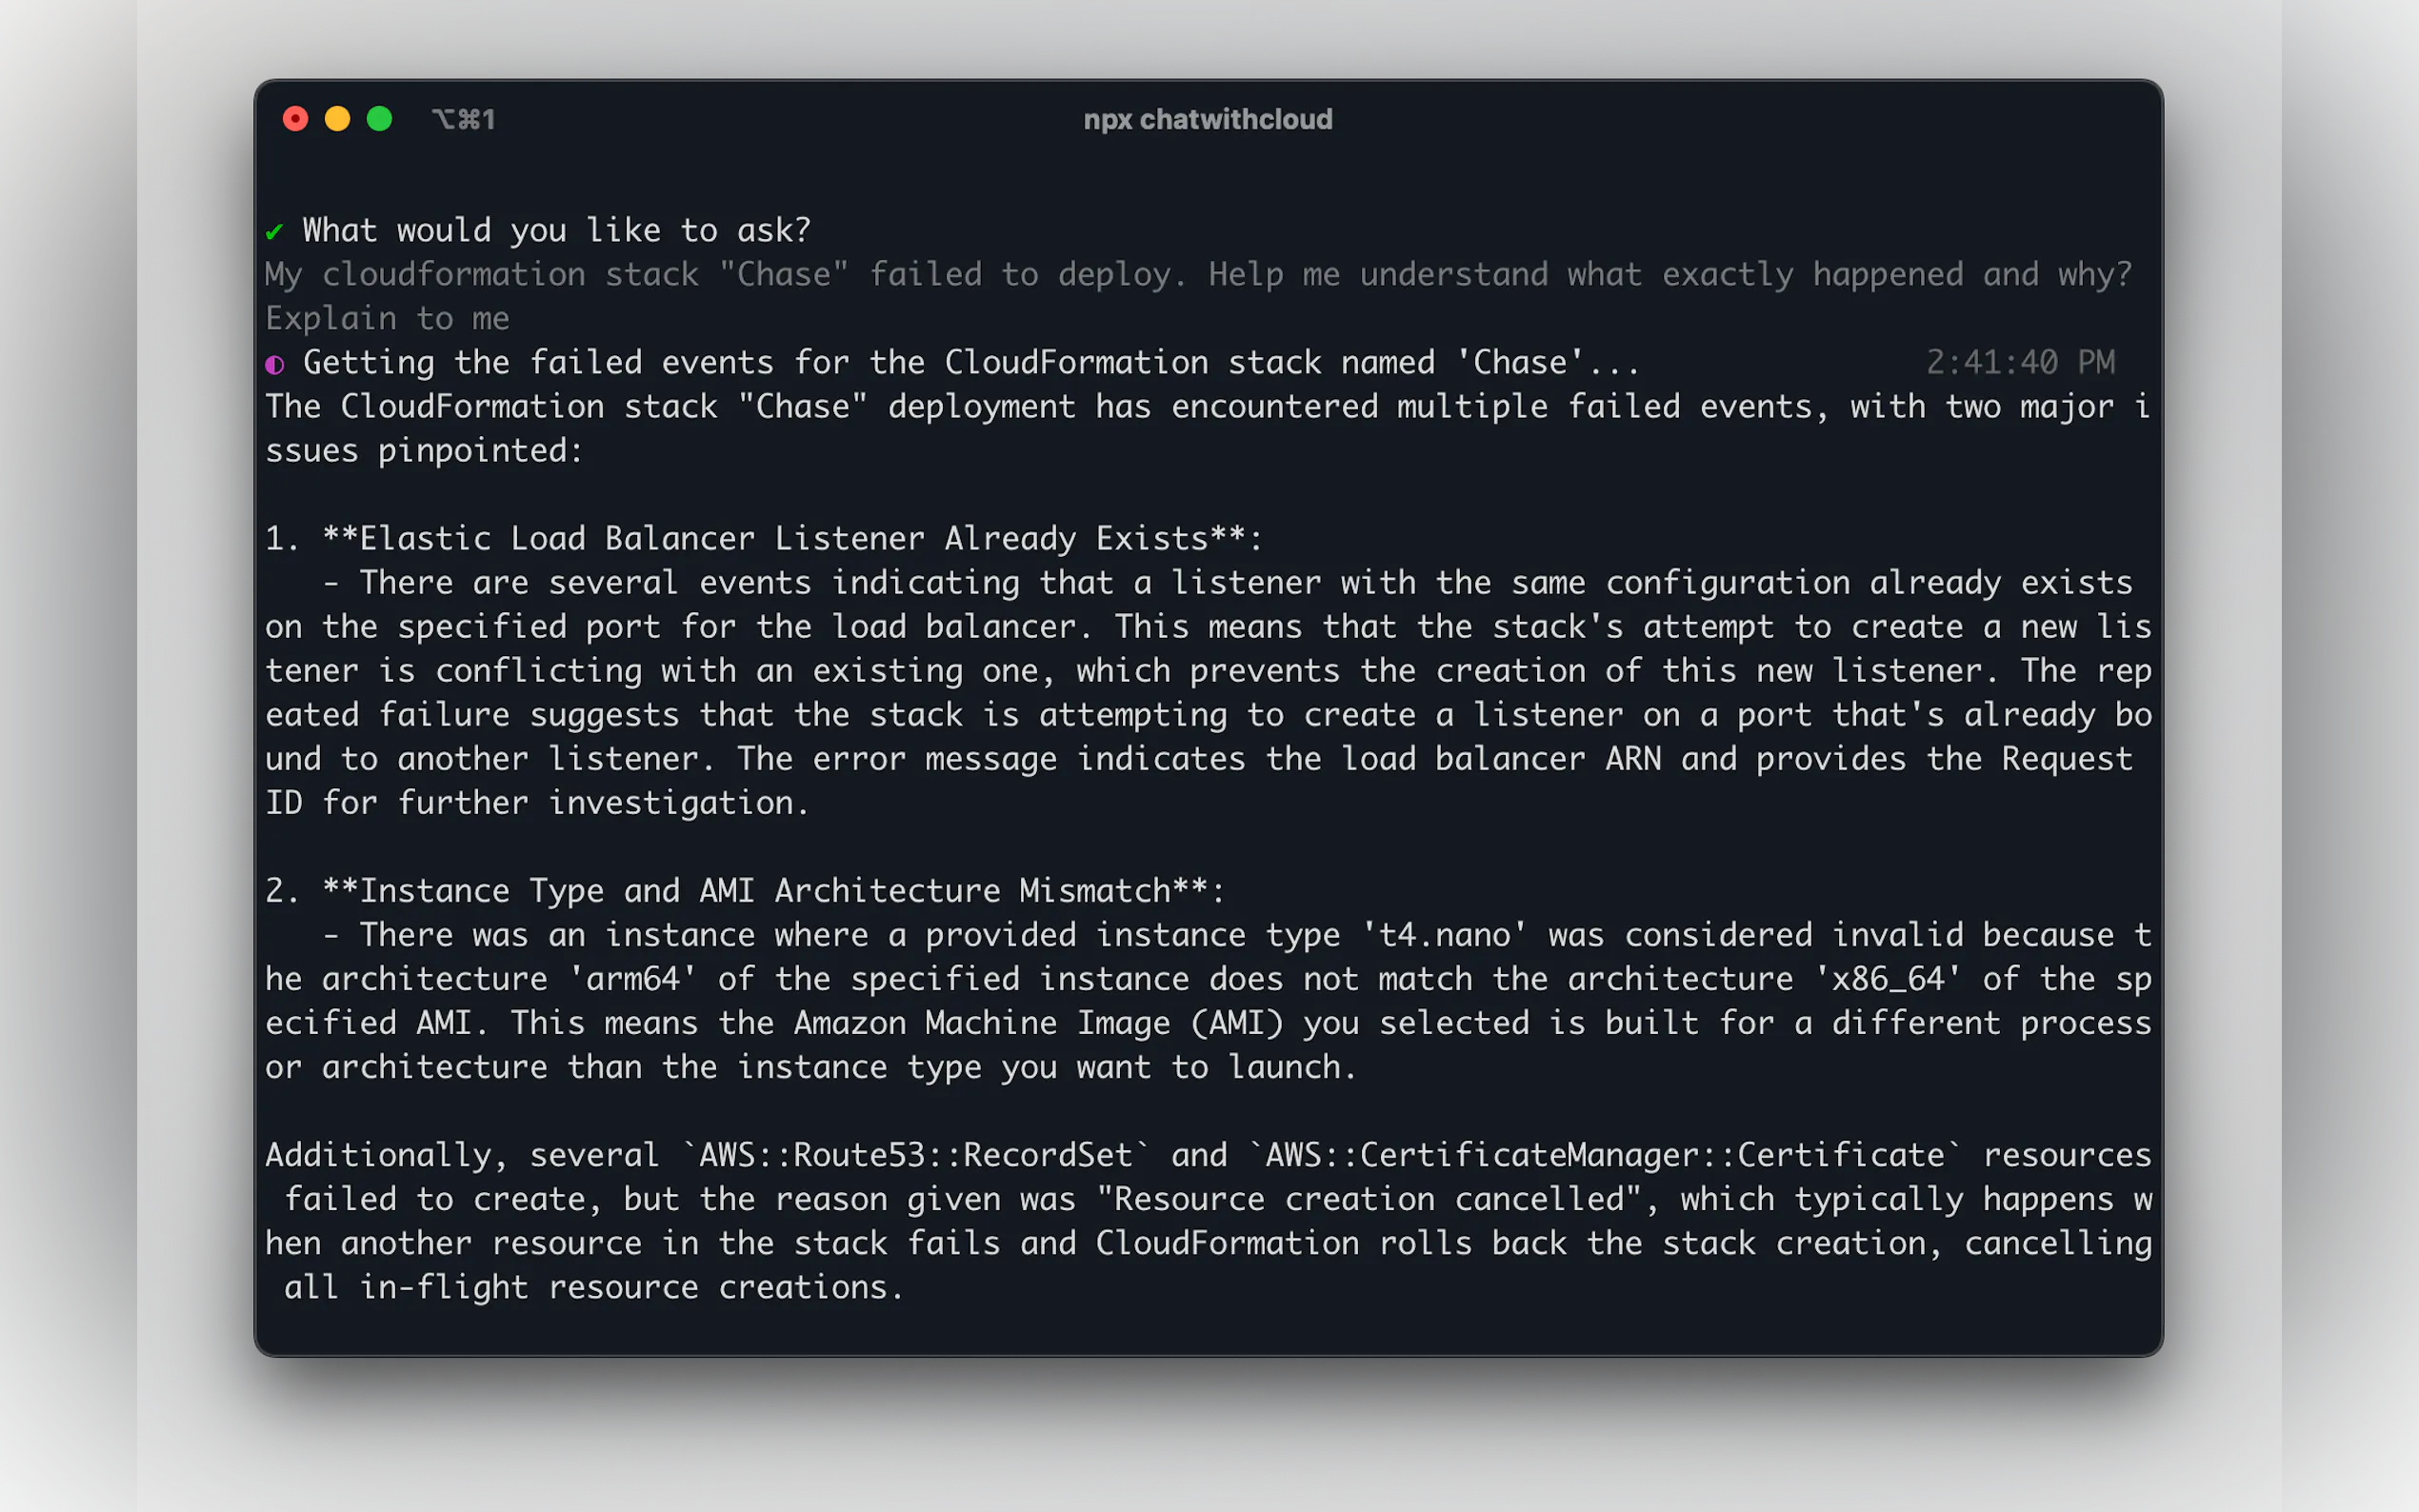Click the purple spinner icon before "Getting the failed events"

pos(275,364)
